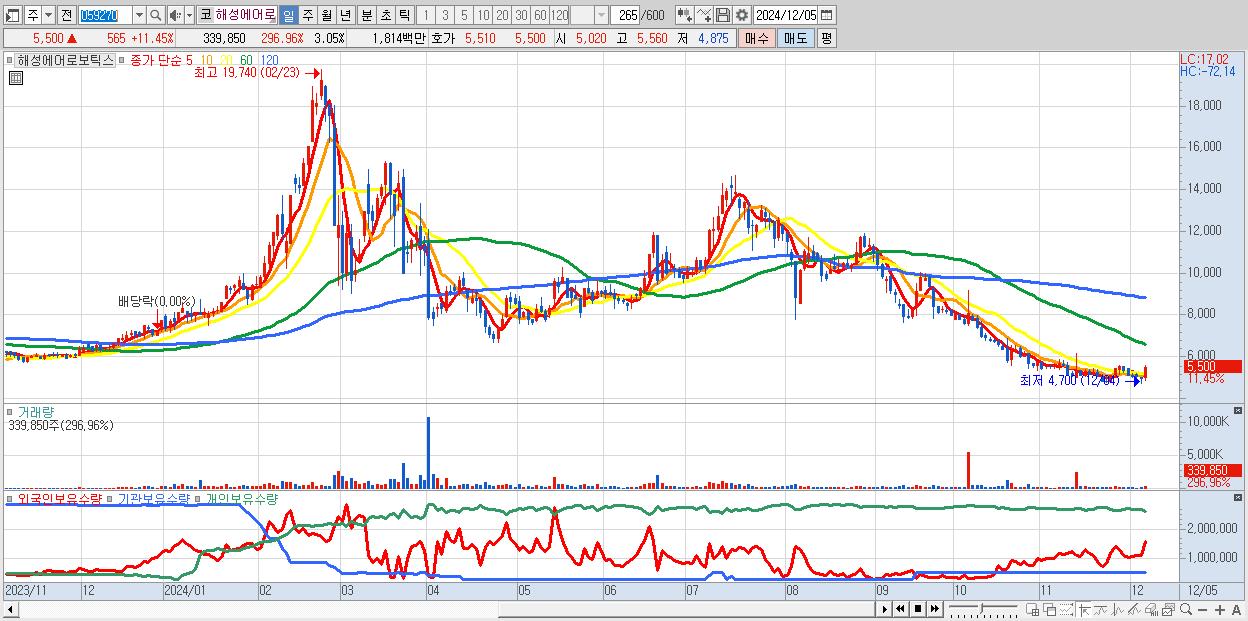Click the chart layout icon at top-left
This screenshot has height=621, width=1248.
coord(11,16)
